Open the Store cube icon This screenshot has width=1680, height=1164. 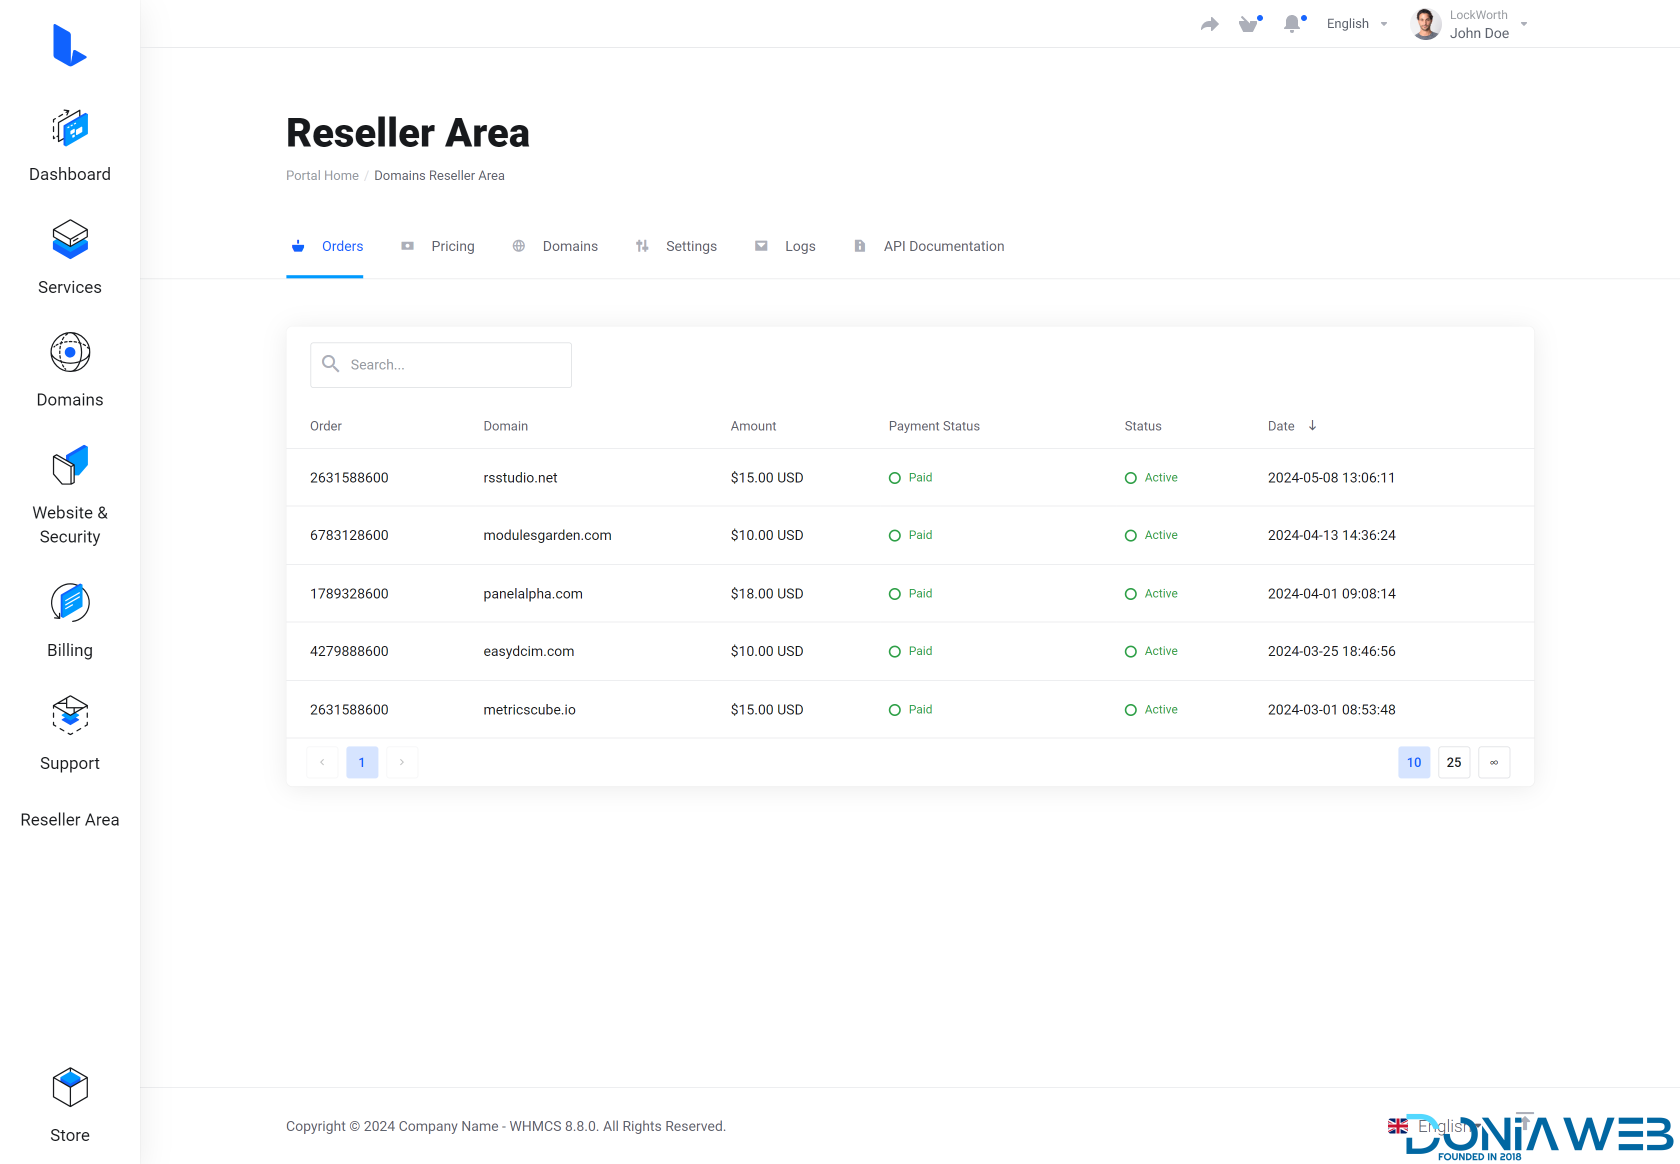click(x=70, y=1087)
